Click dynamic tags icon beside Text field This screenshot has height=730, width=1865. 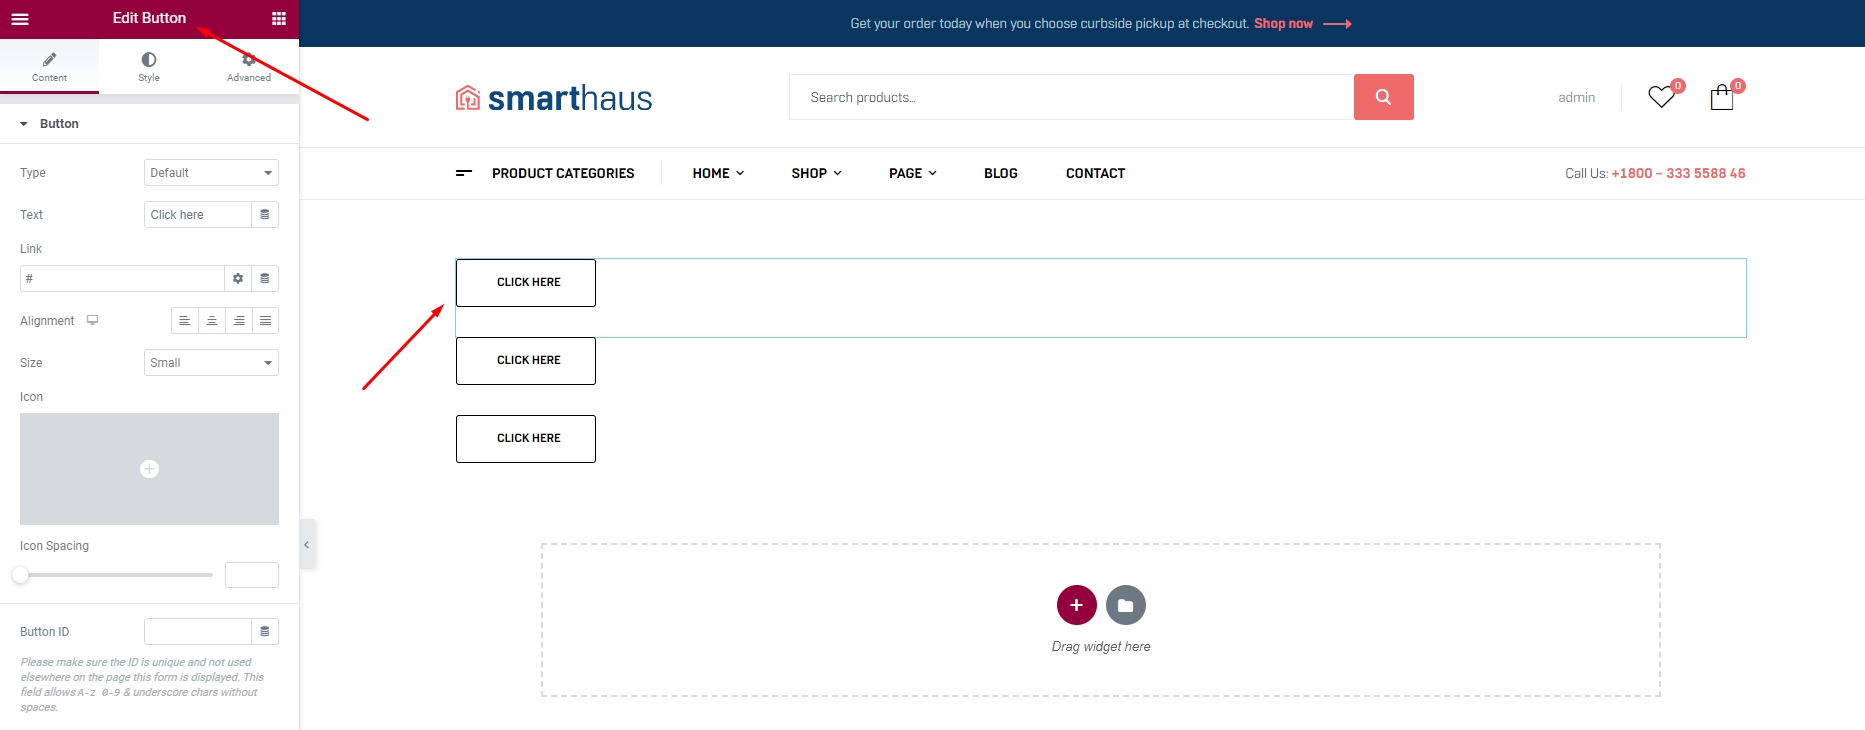pos(265,215)
